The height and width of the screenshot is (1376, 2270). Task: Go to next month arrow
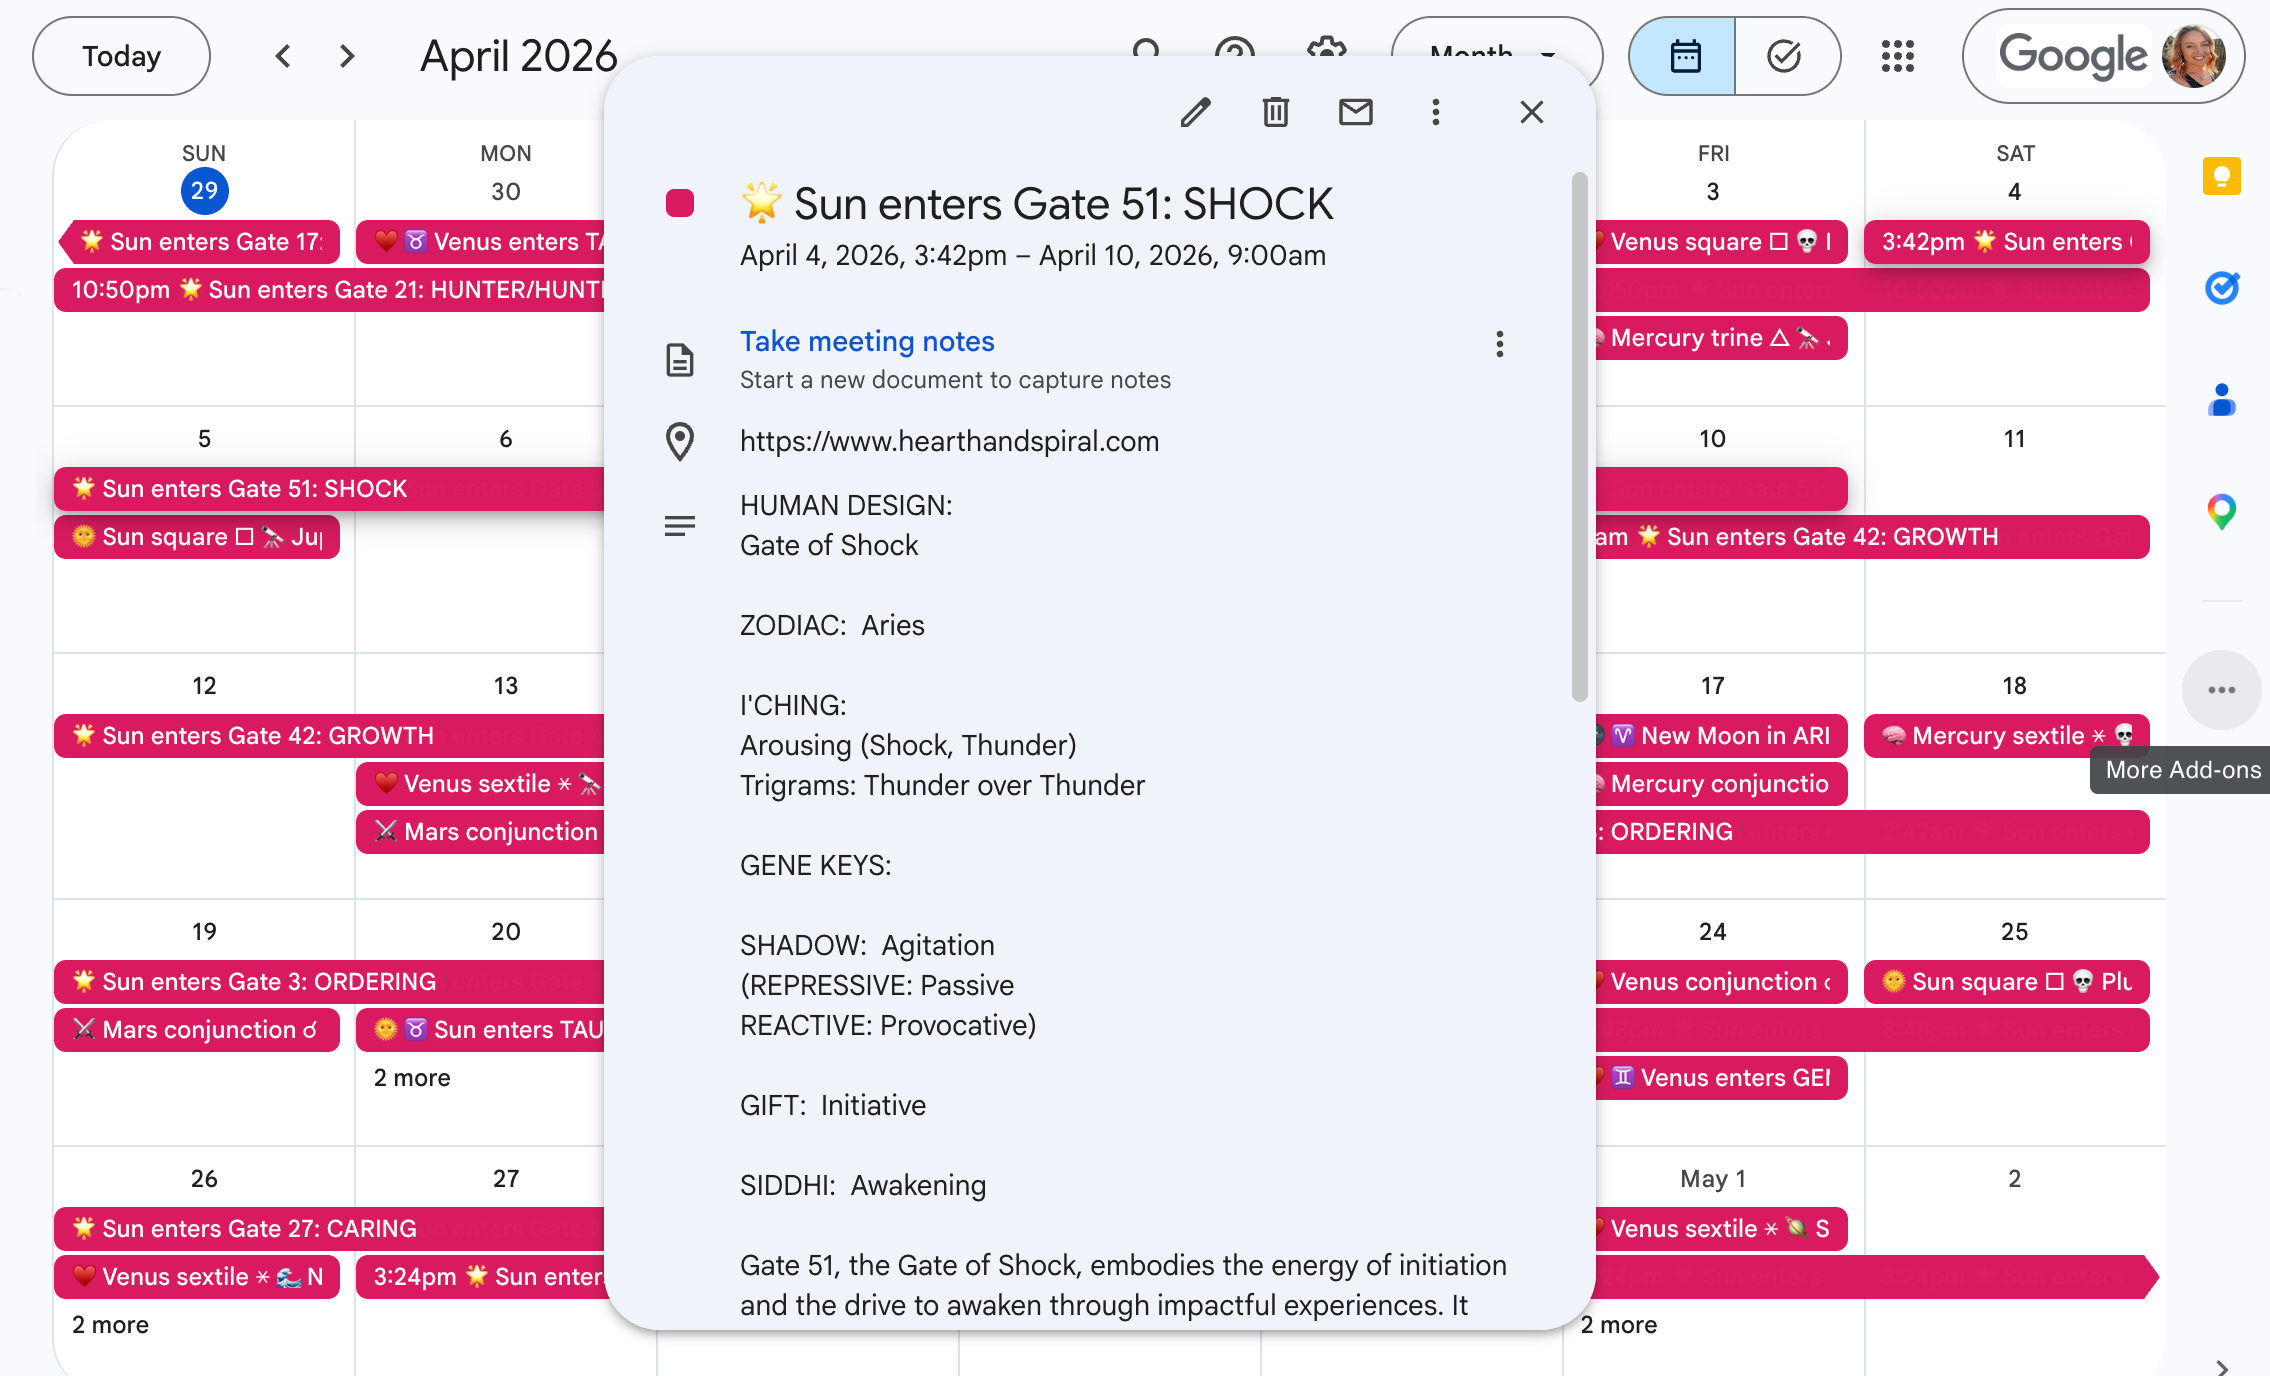tap(347, 56)
